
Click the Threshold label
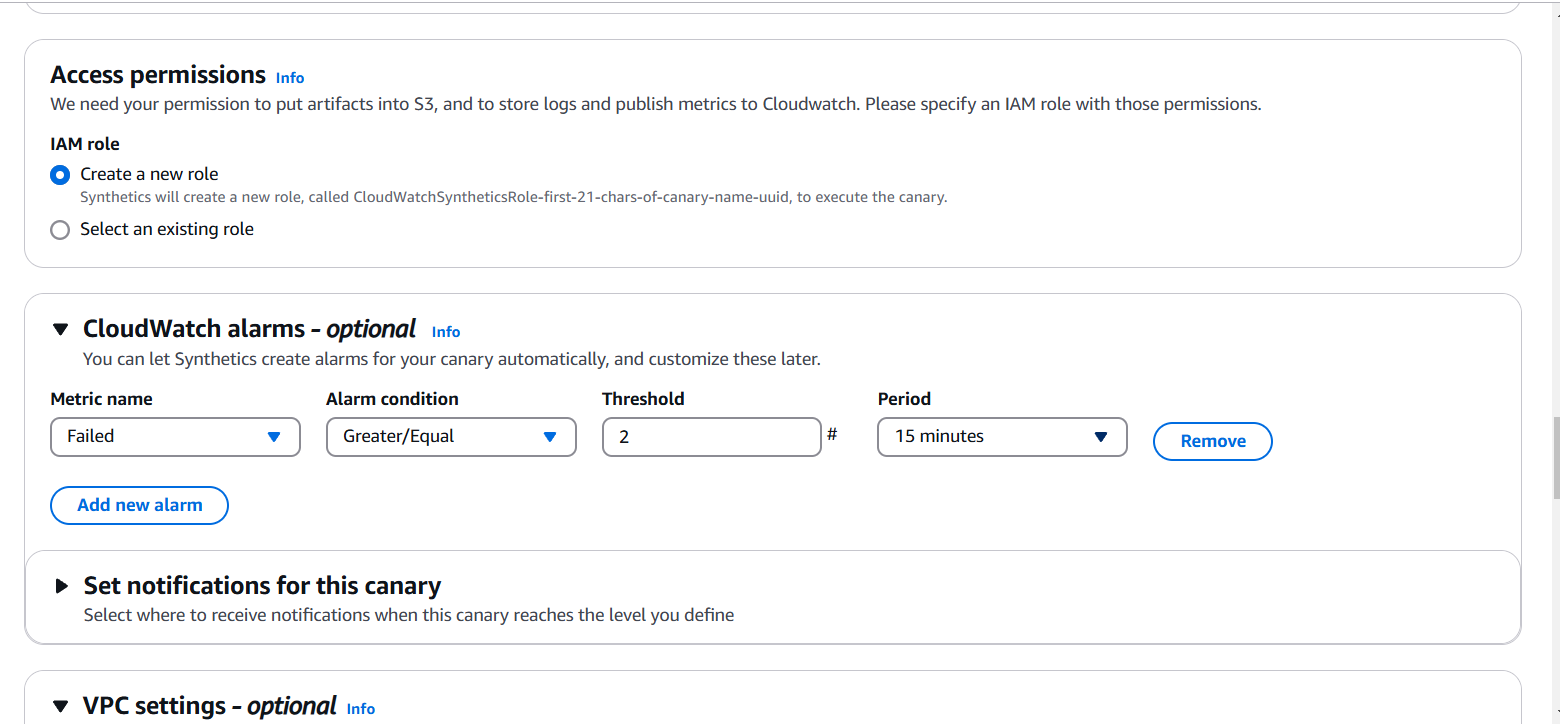[643, 399]
